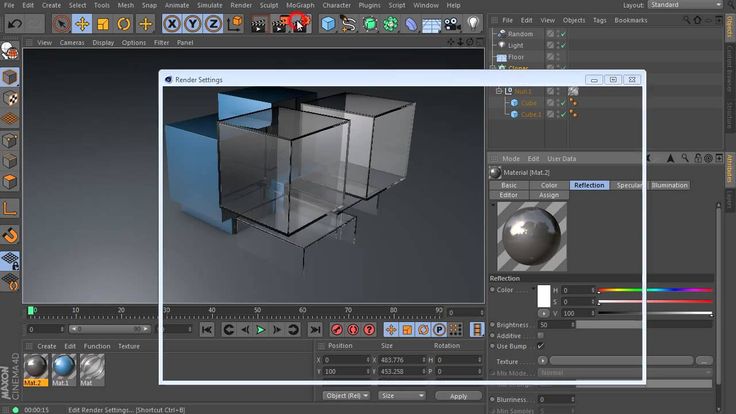
Task: Toggle the Use Bump checkbox
Action: (541, 347)
